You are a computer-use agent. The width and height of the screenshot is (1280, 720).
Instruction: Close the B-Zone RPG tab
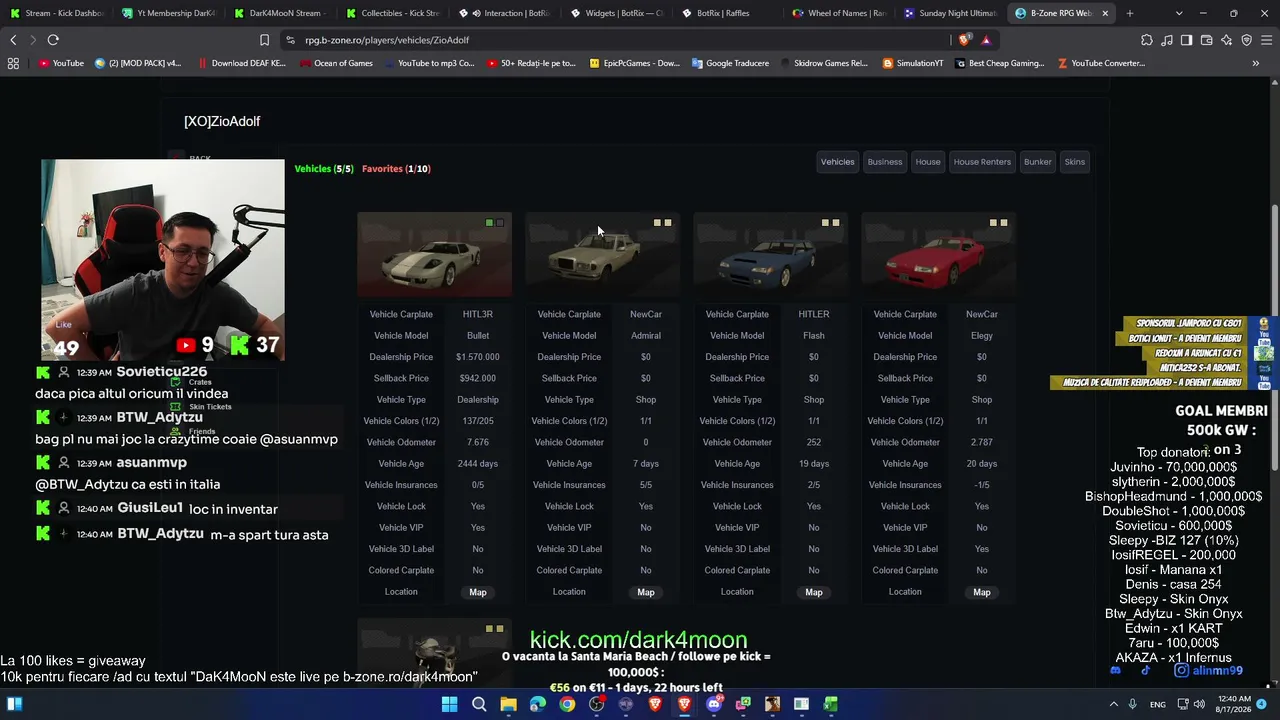(x=1105, y=13)
